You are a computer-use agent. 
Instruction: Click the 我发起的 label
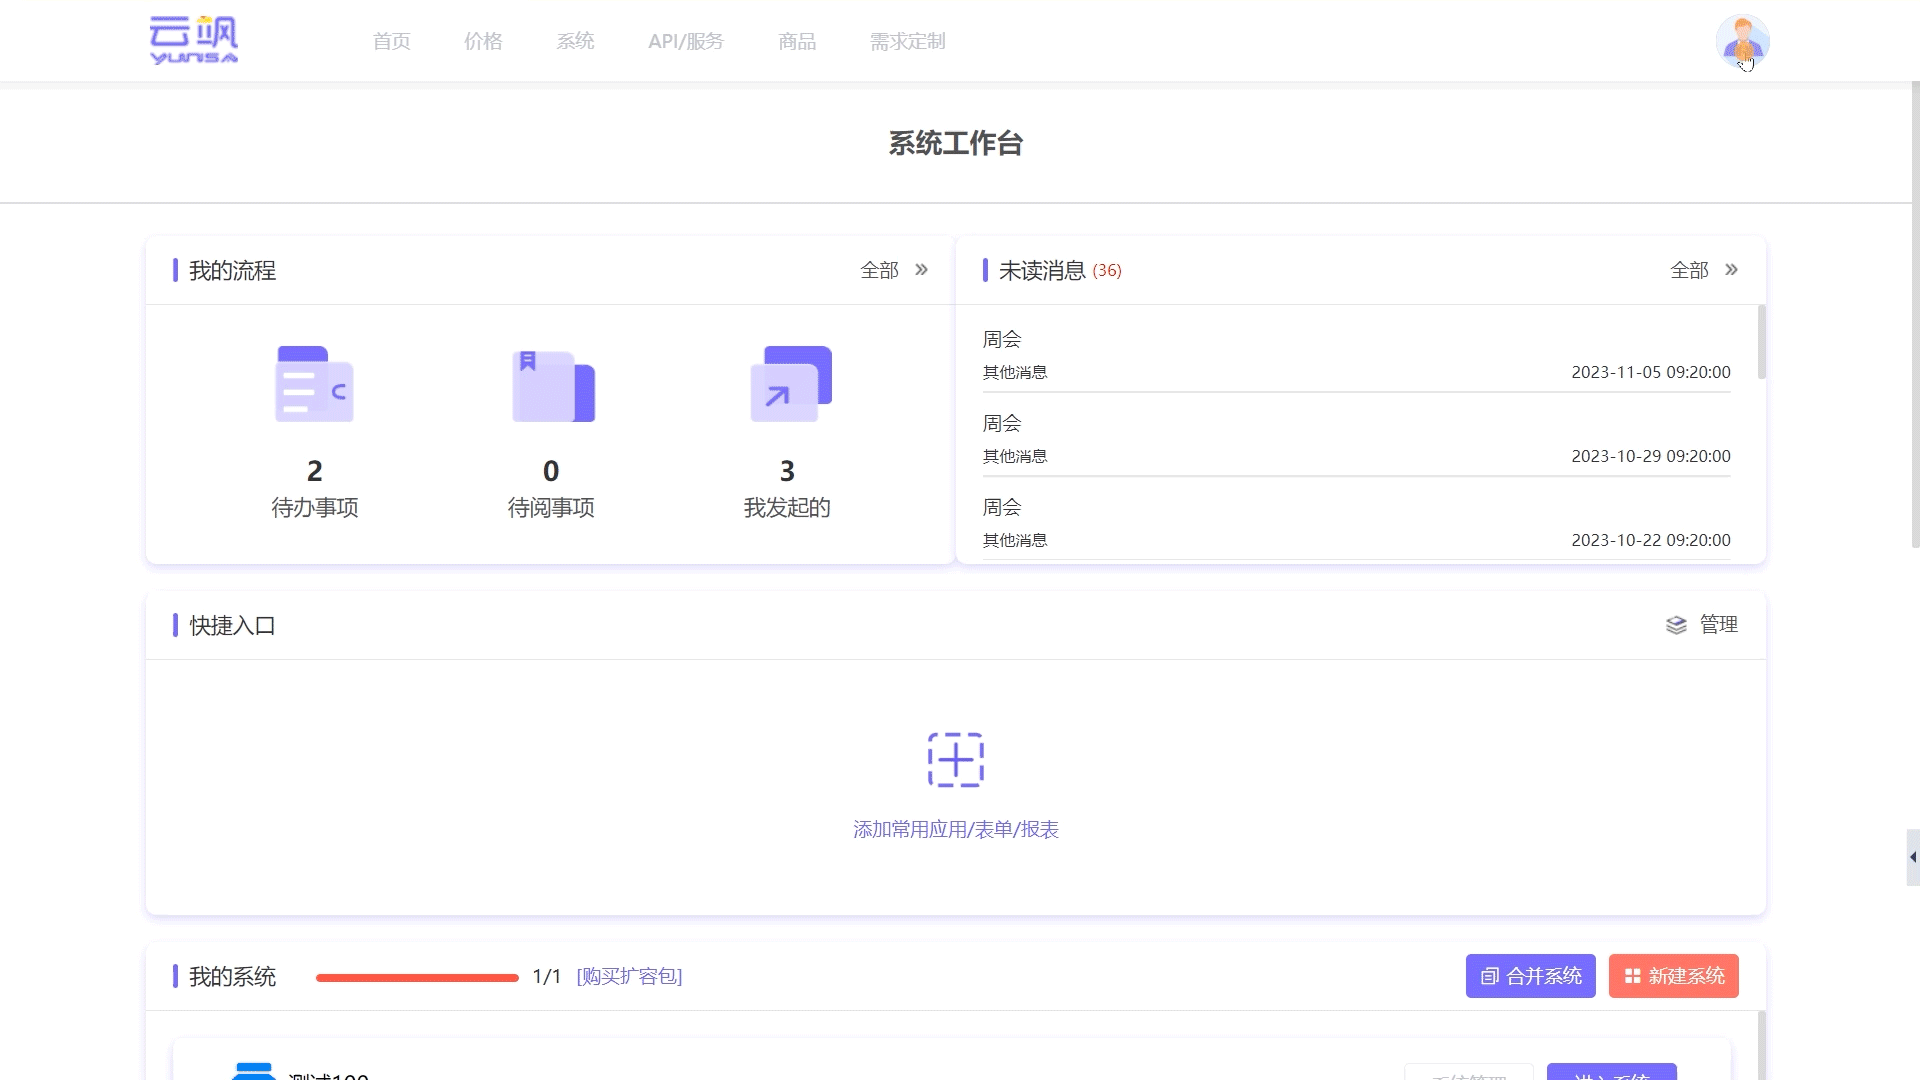coord(787,508)
